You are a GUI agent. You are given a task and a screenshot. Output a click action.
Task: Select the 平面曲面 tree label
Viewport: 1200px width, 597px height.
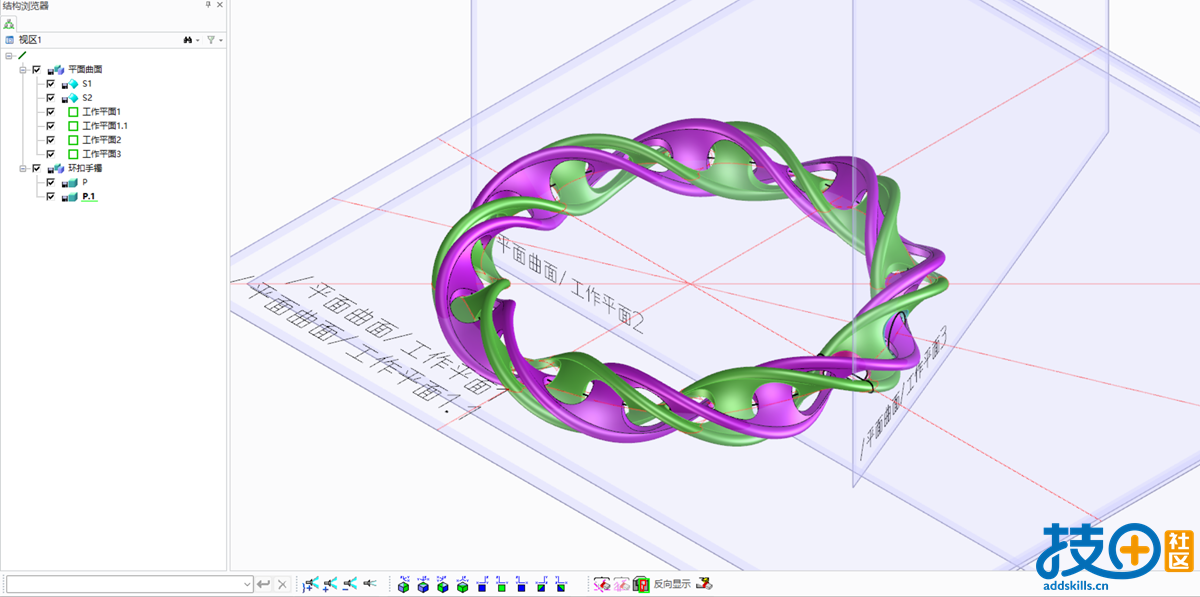85,70
